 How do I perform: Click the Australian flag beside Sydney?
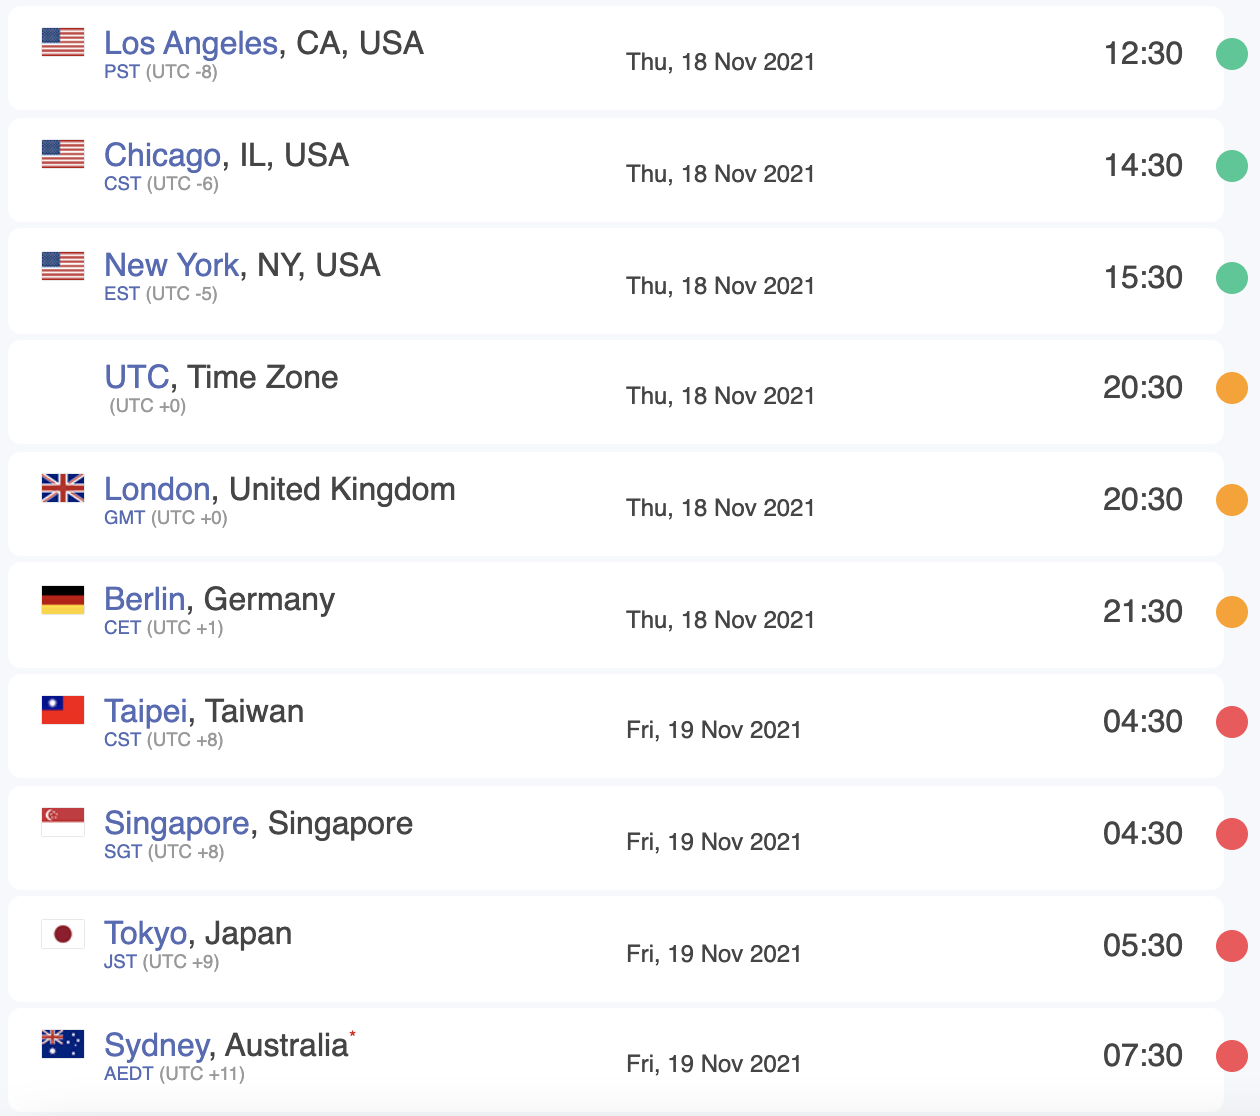pyautogui.click(x=63, y=1044)
